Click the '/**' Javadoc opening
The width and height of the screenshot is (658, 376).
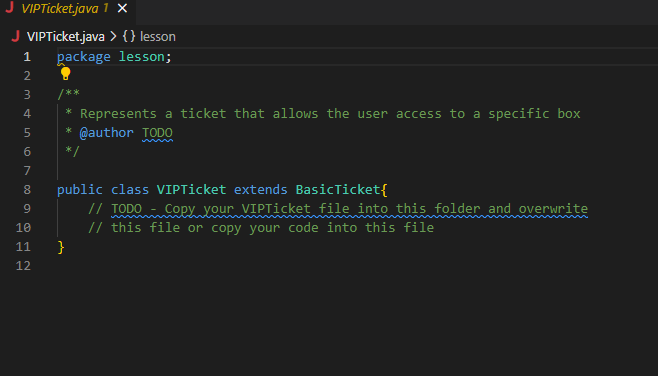pos(68,94)
